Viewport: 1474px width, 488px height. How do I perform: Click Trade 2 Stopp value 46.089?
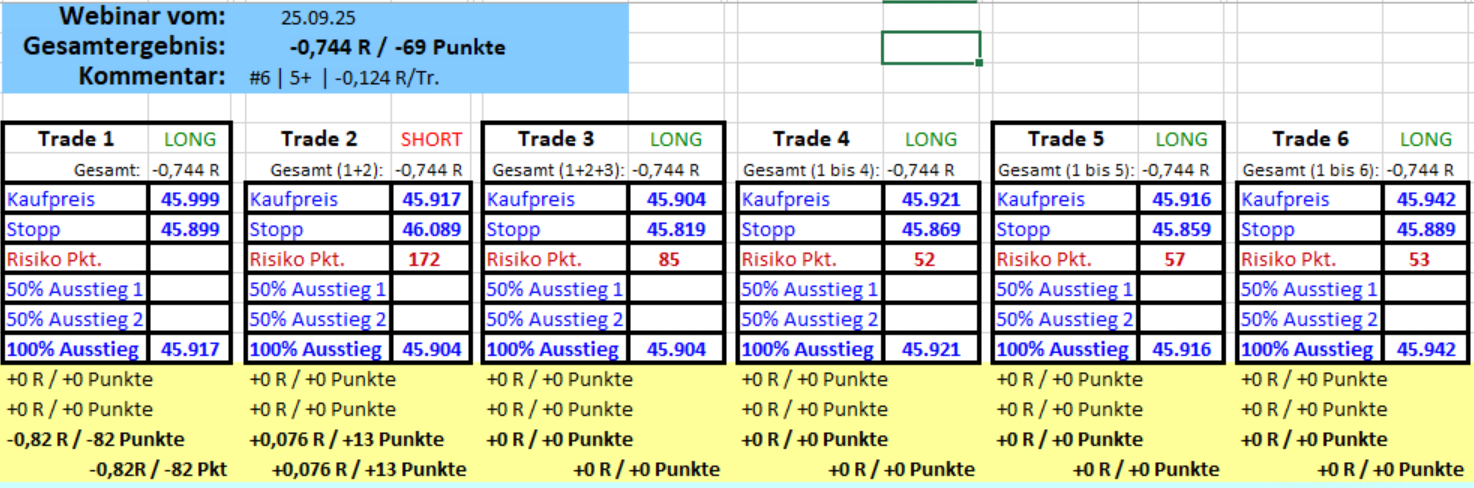(432, 229)
